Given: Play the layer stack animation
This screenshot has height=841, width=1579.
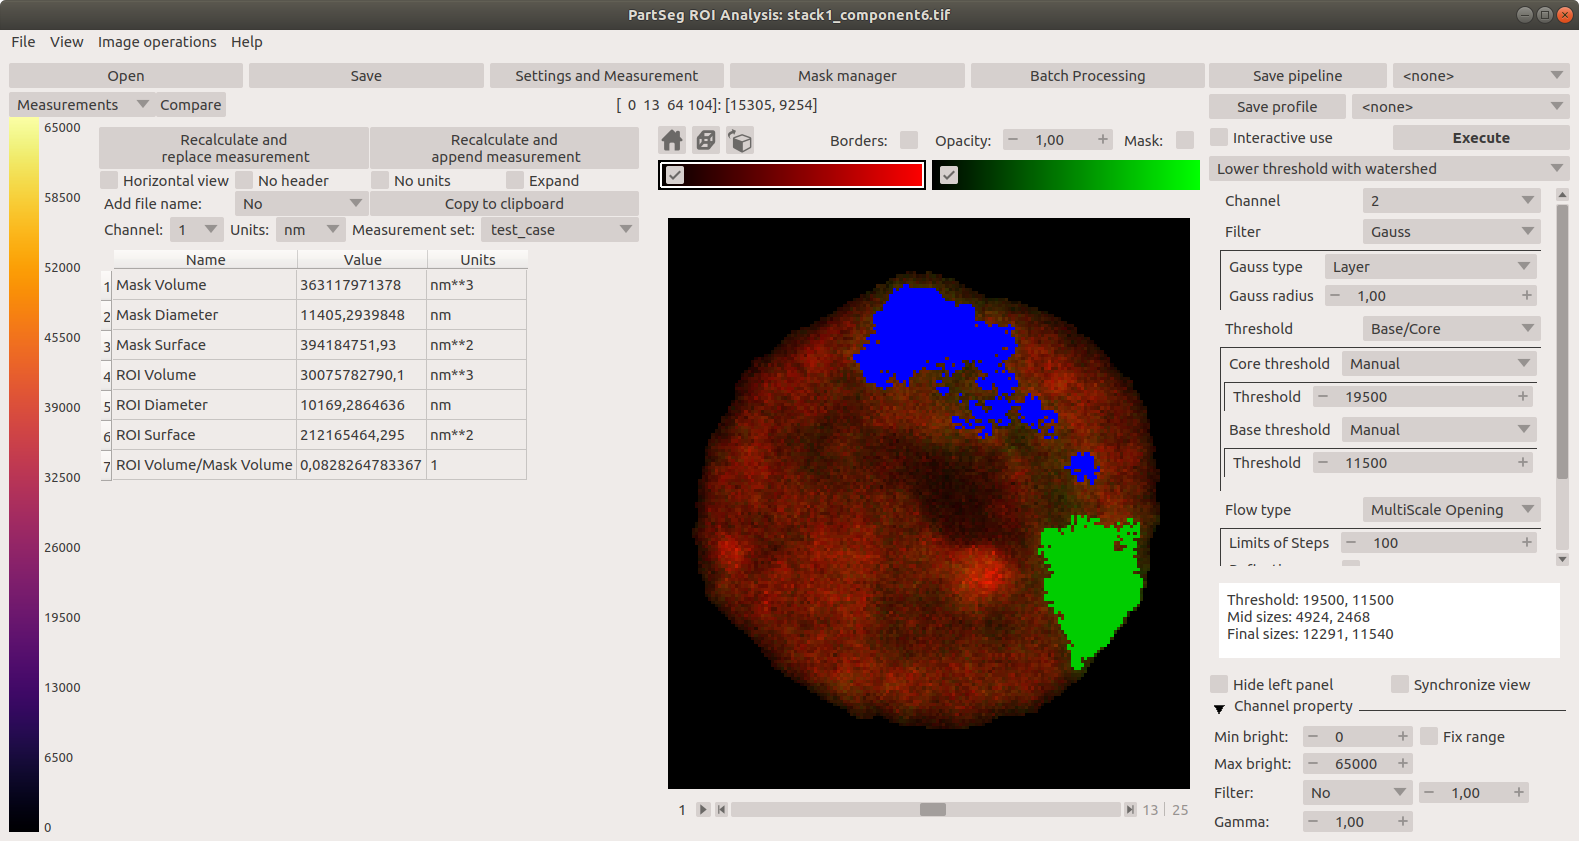Looking at the screenshot, I should 703,809.
